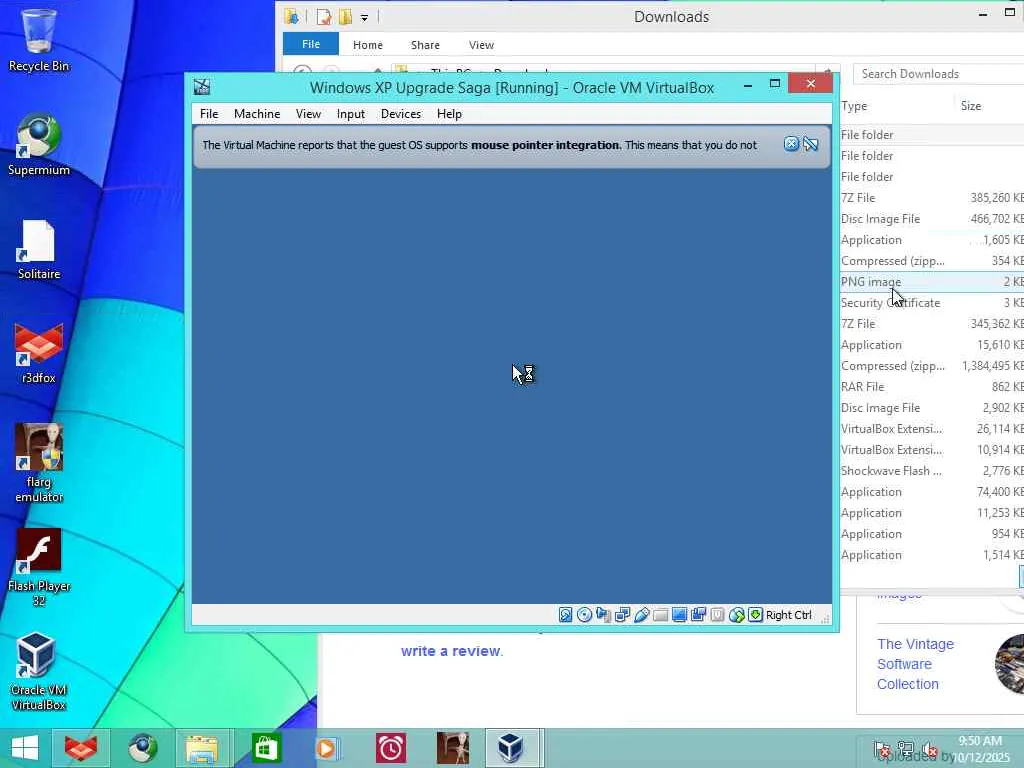The image size is (1024, 768).
Task: Click the Properties quick access icon in Downloads
Action: click(x=324, y=17)
